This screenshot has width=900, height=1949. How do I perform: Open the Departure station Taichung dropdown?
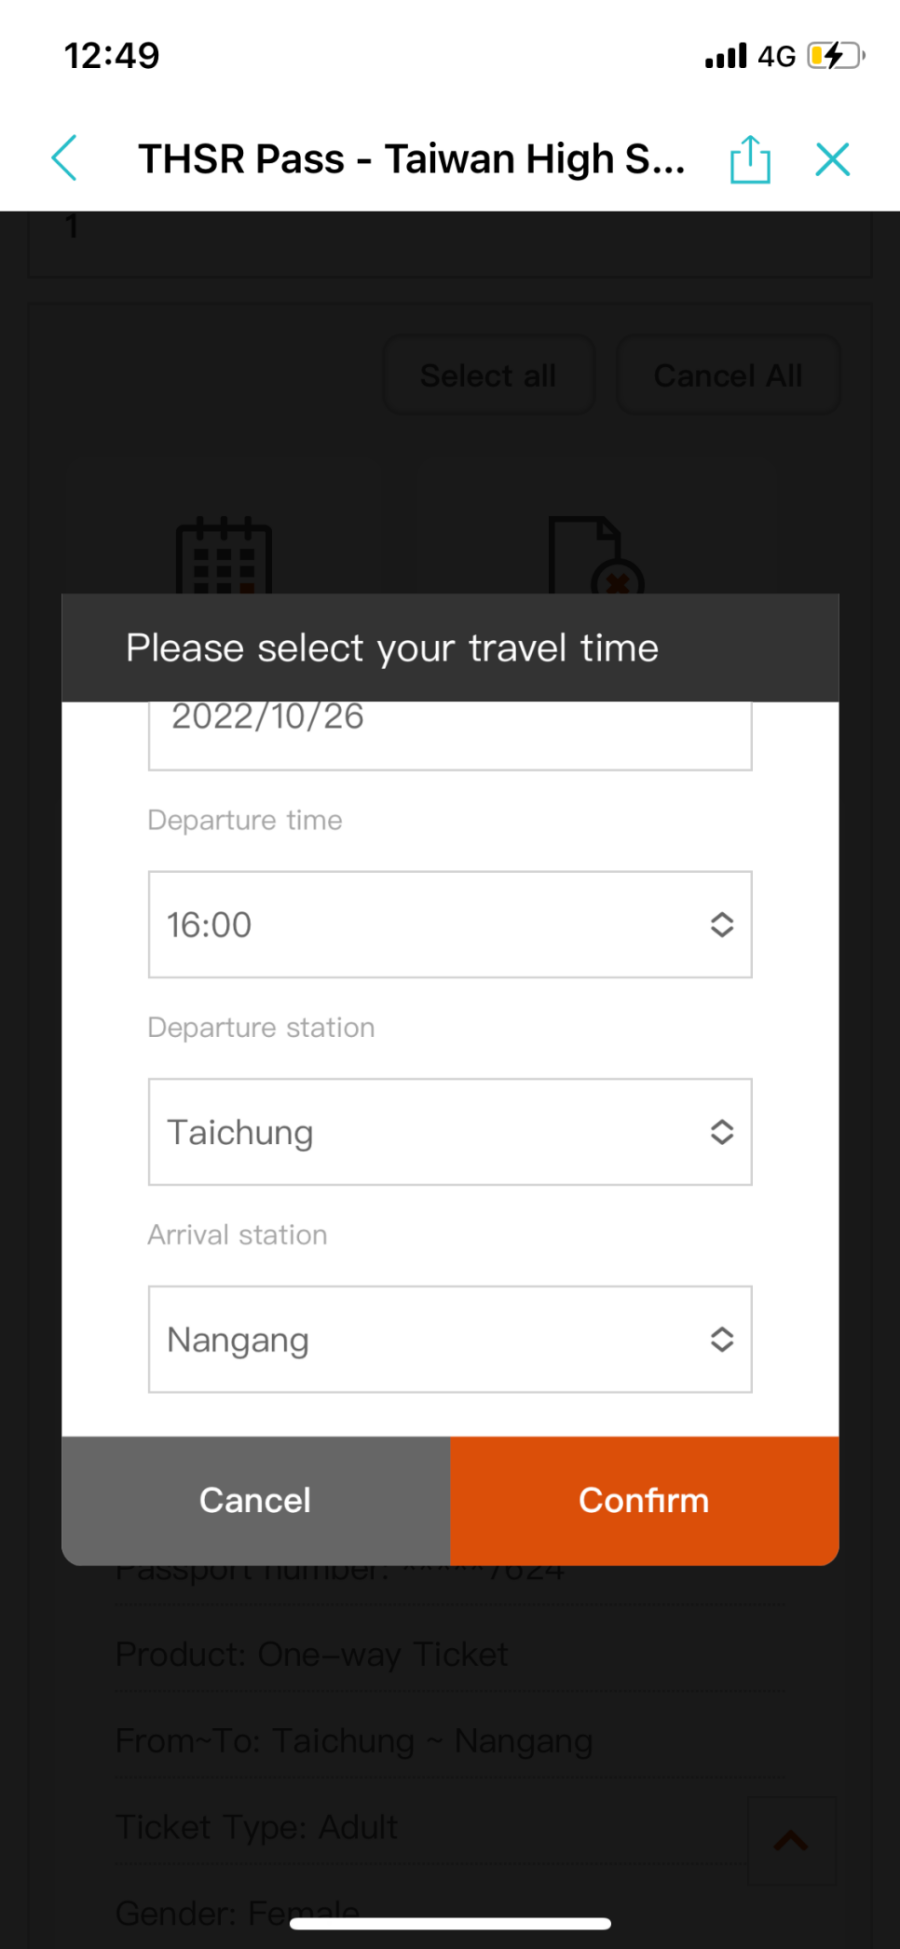click(x=450, y=1132)
